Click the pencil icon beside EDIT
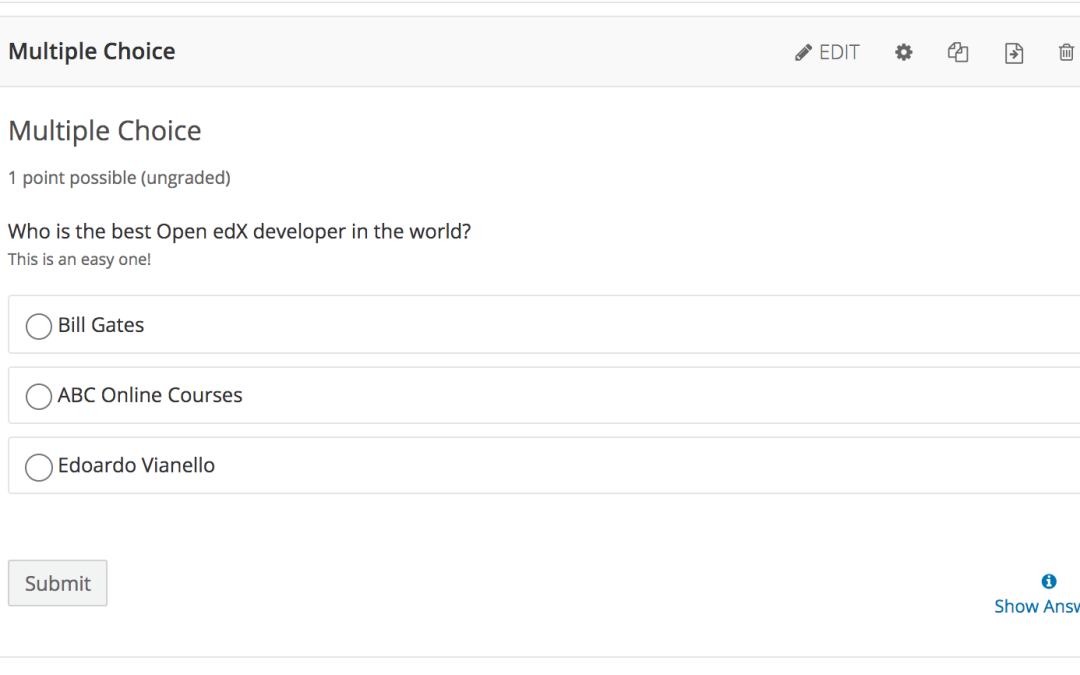Viewport: 1080px width, 675px height. click(803, 53)
